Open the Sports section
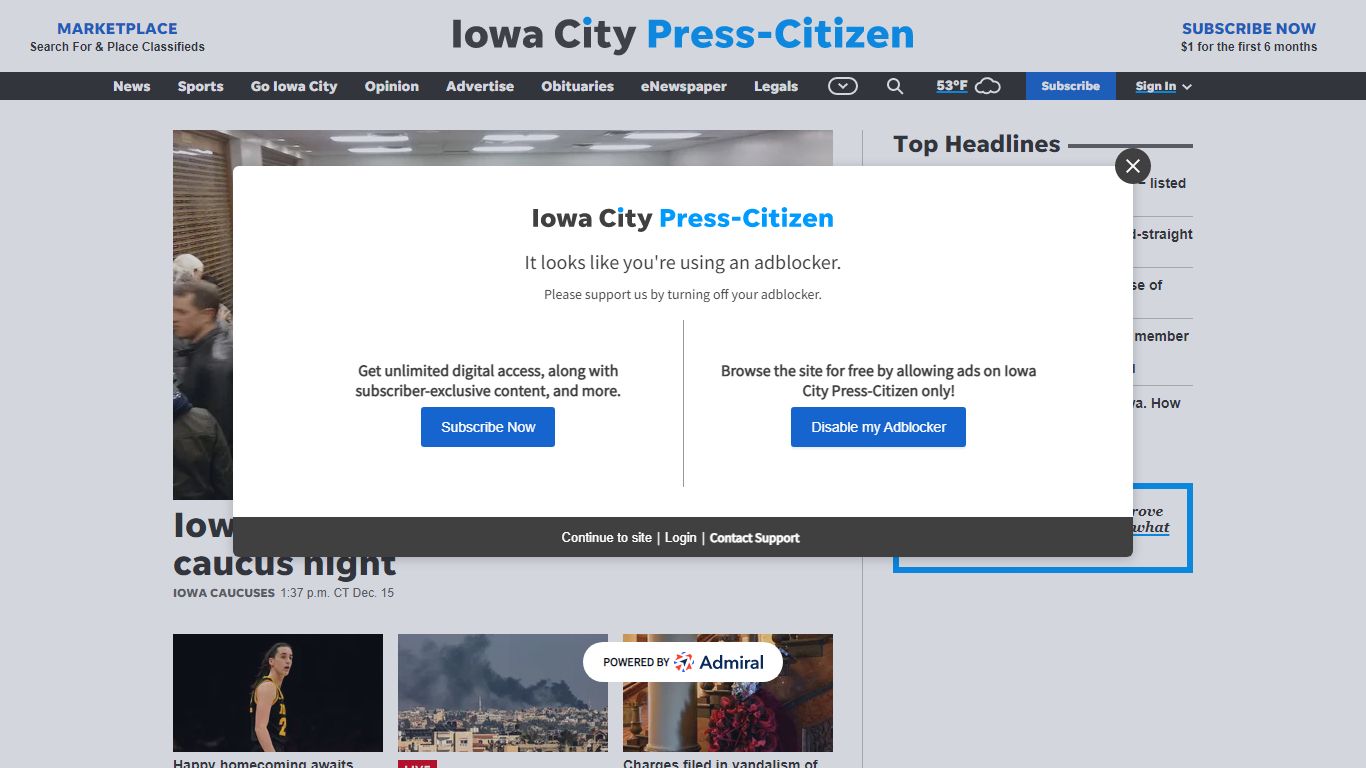Viewport: 1366px width, 768px height. click(200, 86)
